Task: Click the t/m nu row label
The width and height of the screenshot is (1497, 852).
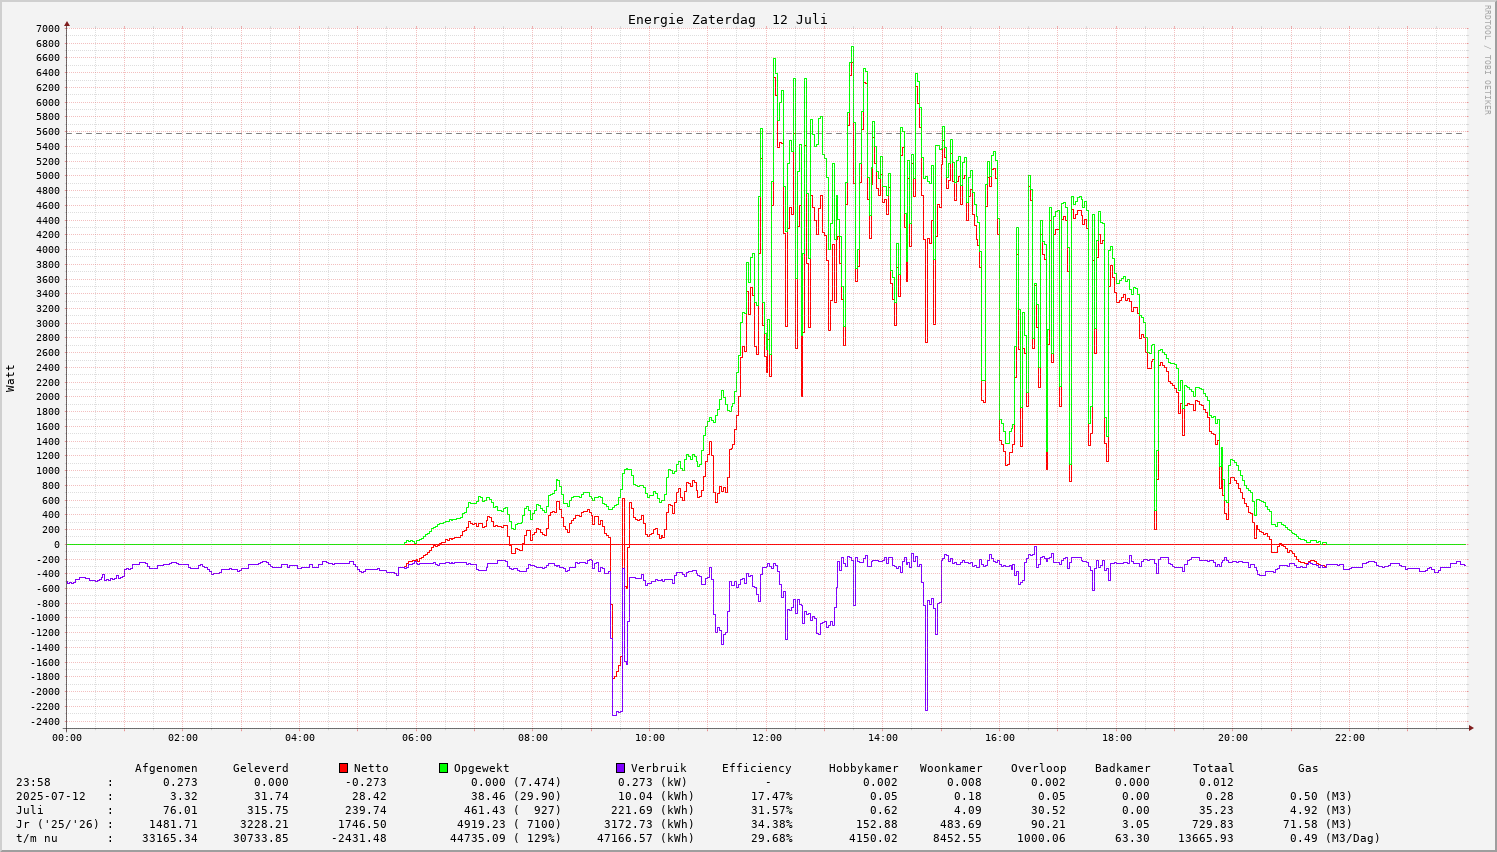Action: pyautogui.click(x=37, y=838)
